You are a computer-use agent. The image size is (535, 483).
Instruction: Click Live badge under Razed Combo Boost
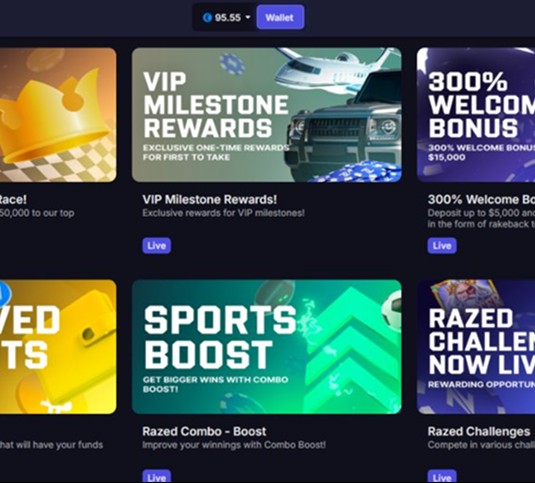click(x=157, y=477)
